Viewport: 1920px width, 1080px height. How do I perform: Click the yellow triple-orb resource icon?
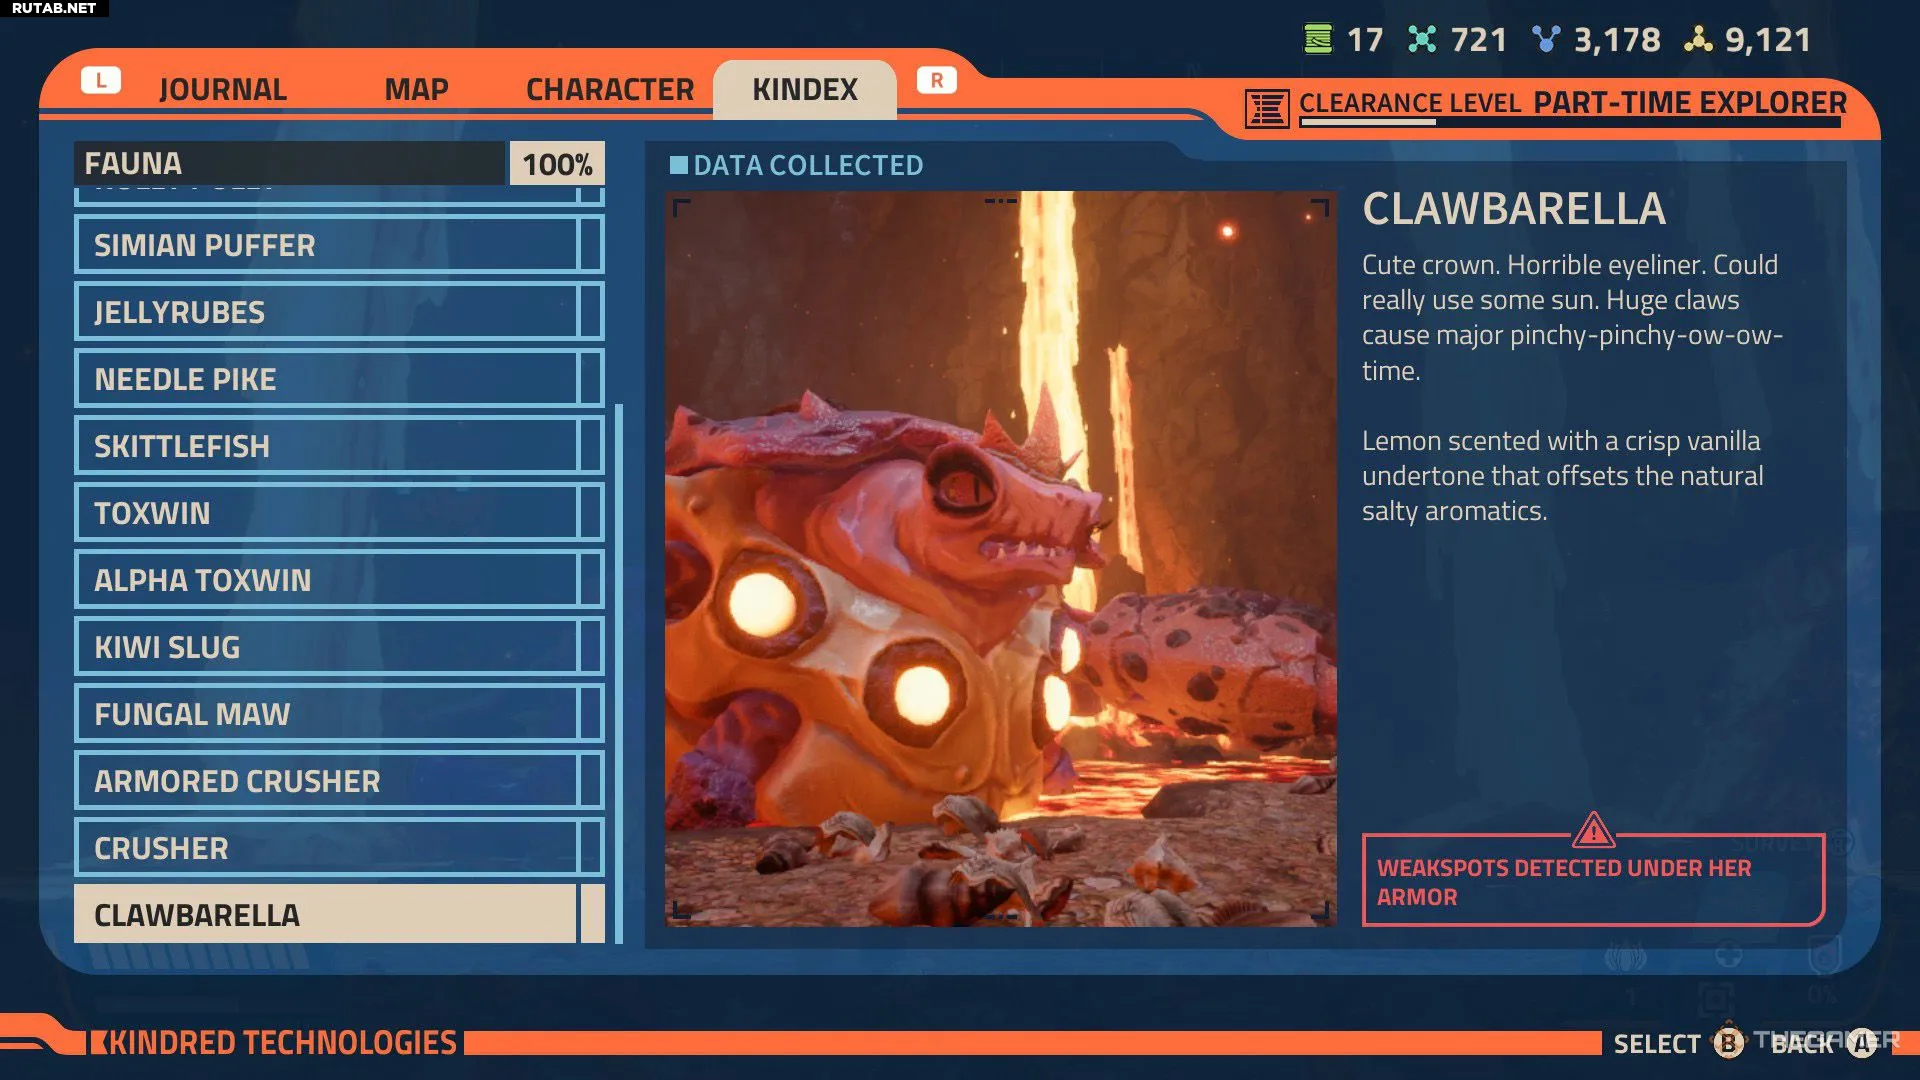[1698, 39]
